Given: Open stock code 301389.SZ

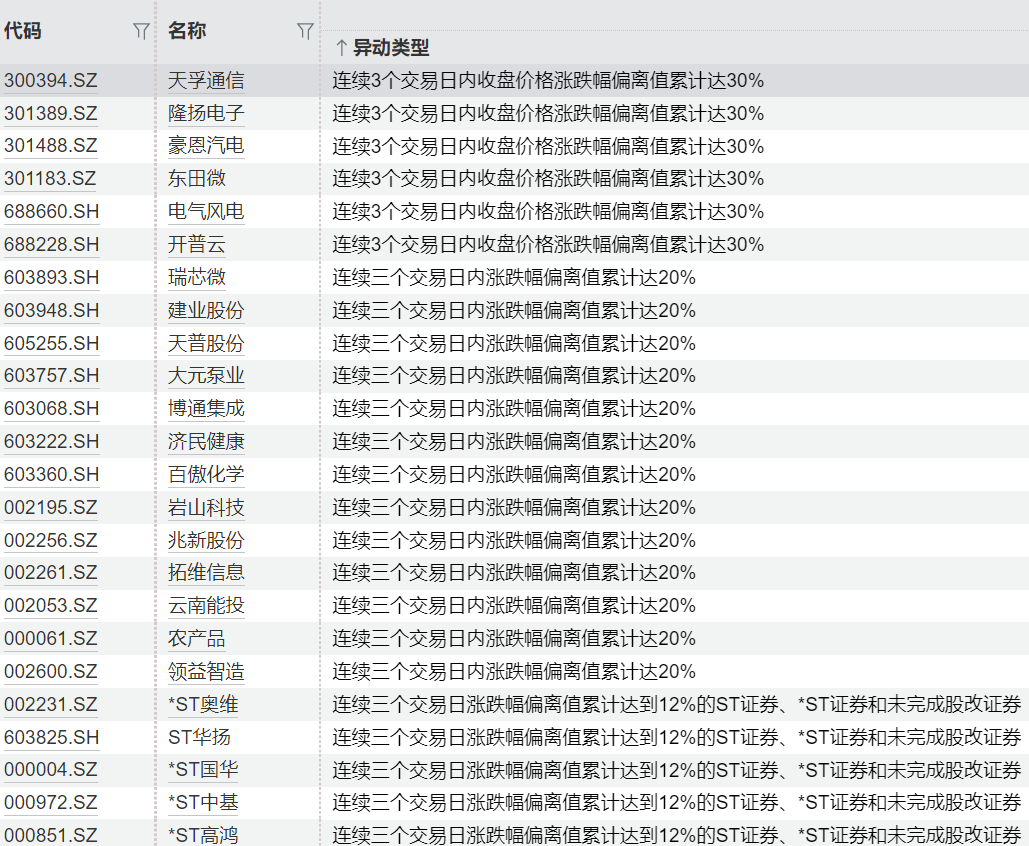Looking at the screenshot, I should [51, 114].
